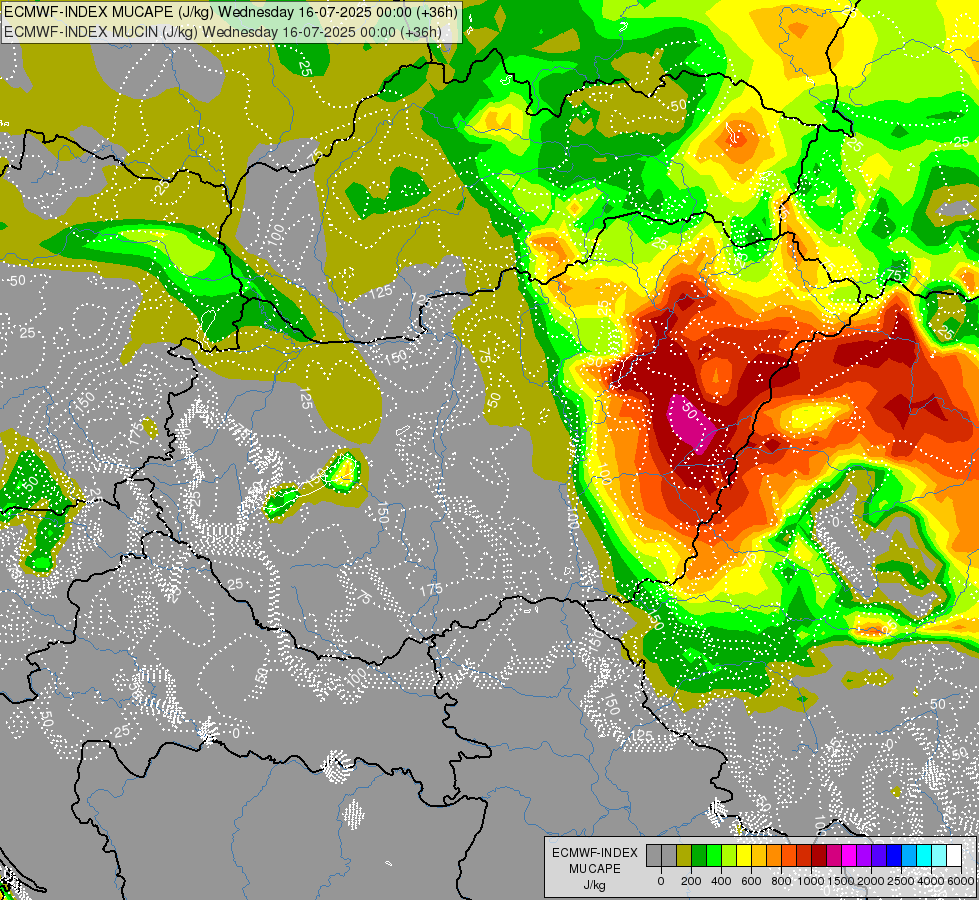
Task: Pick the dark maroon swatch after 1000
Action: pos(819,856)
